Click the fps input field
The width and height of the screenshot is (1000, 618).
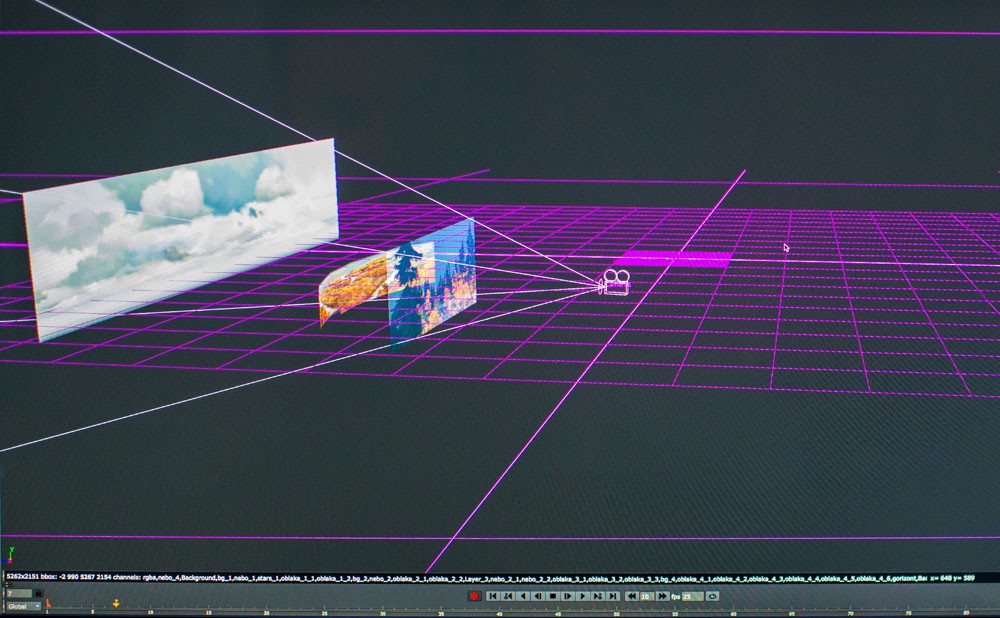click(x=692, y=596)
